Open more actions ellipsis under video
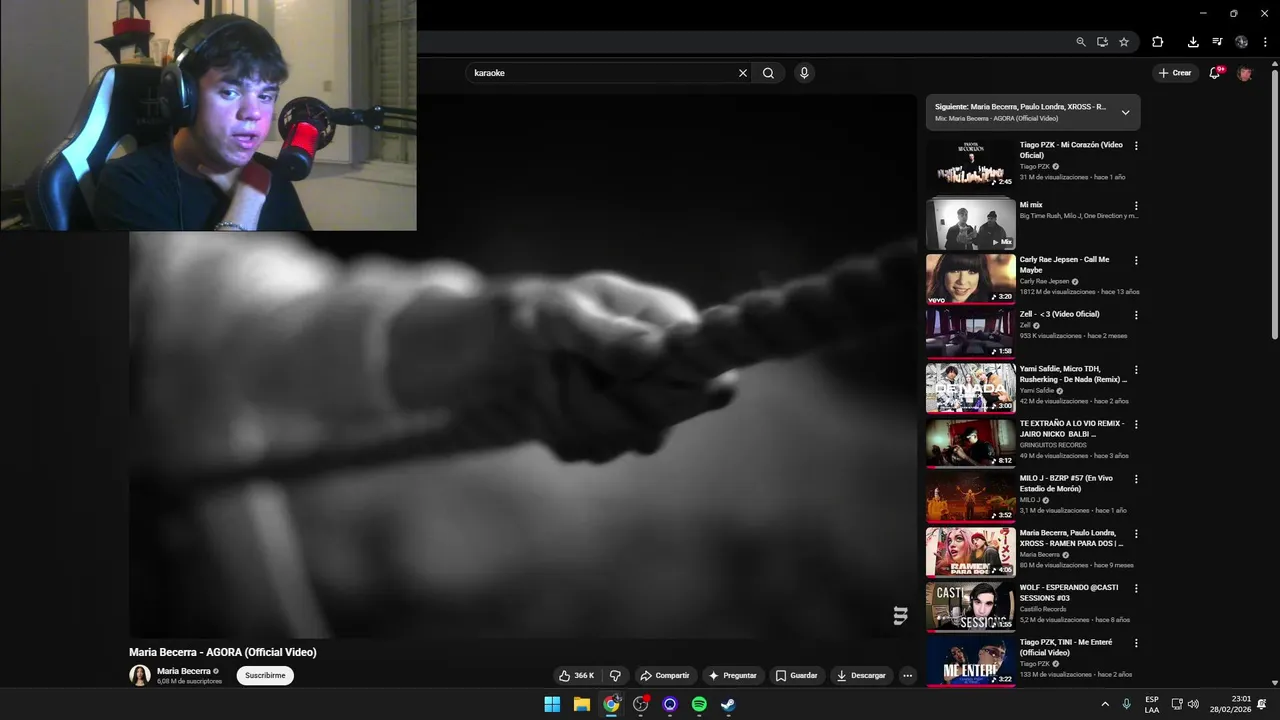Image resolution: width=1280 pixels, height=720 pixels. click(x=908, y=676)
